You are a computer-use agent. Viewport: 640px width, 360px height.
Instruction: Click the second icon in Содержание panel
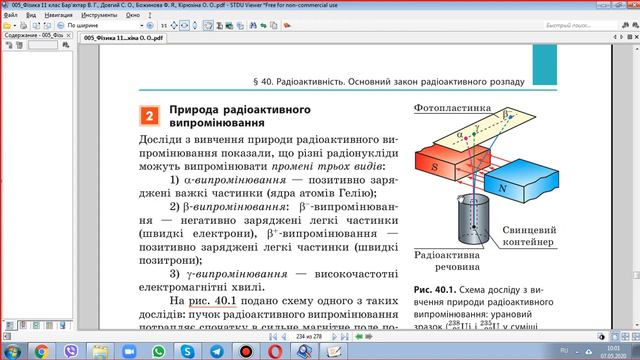19,45
